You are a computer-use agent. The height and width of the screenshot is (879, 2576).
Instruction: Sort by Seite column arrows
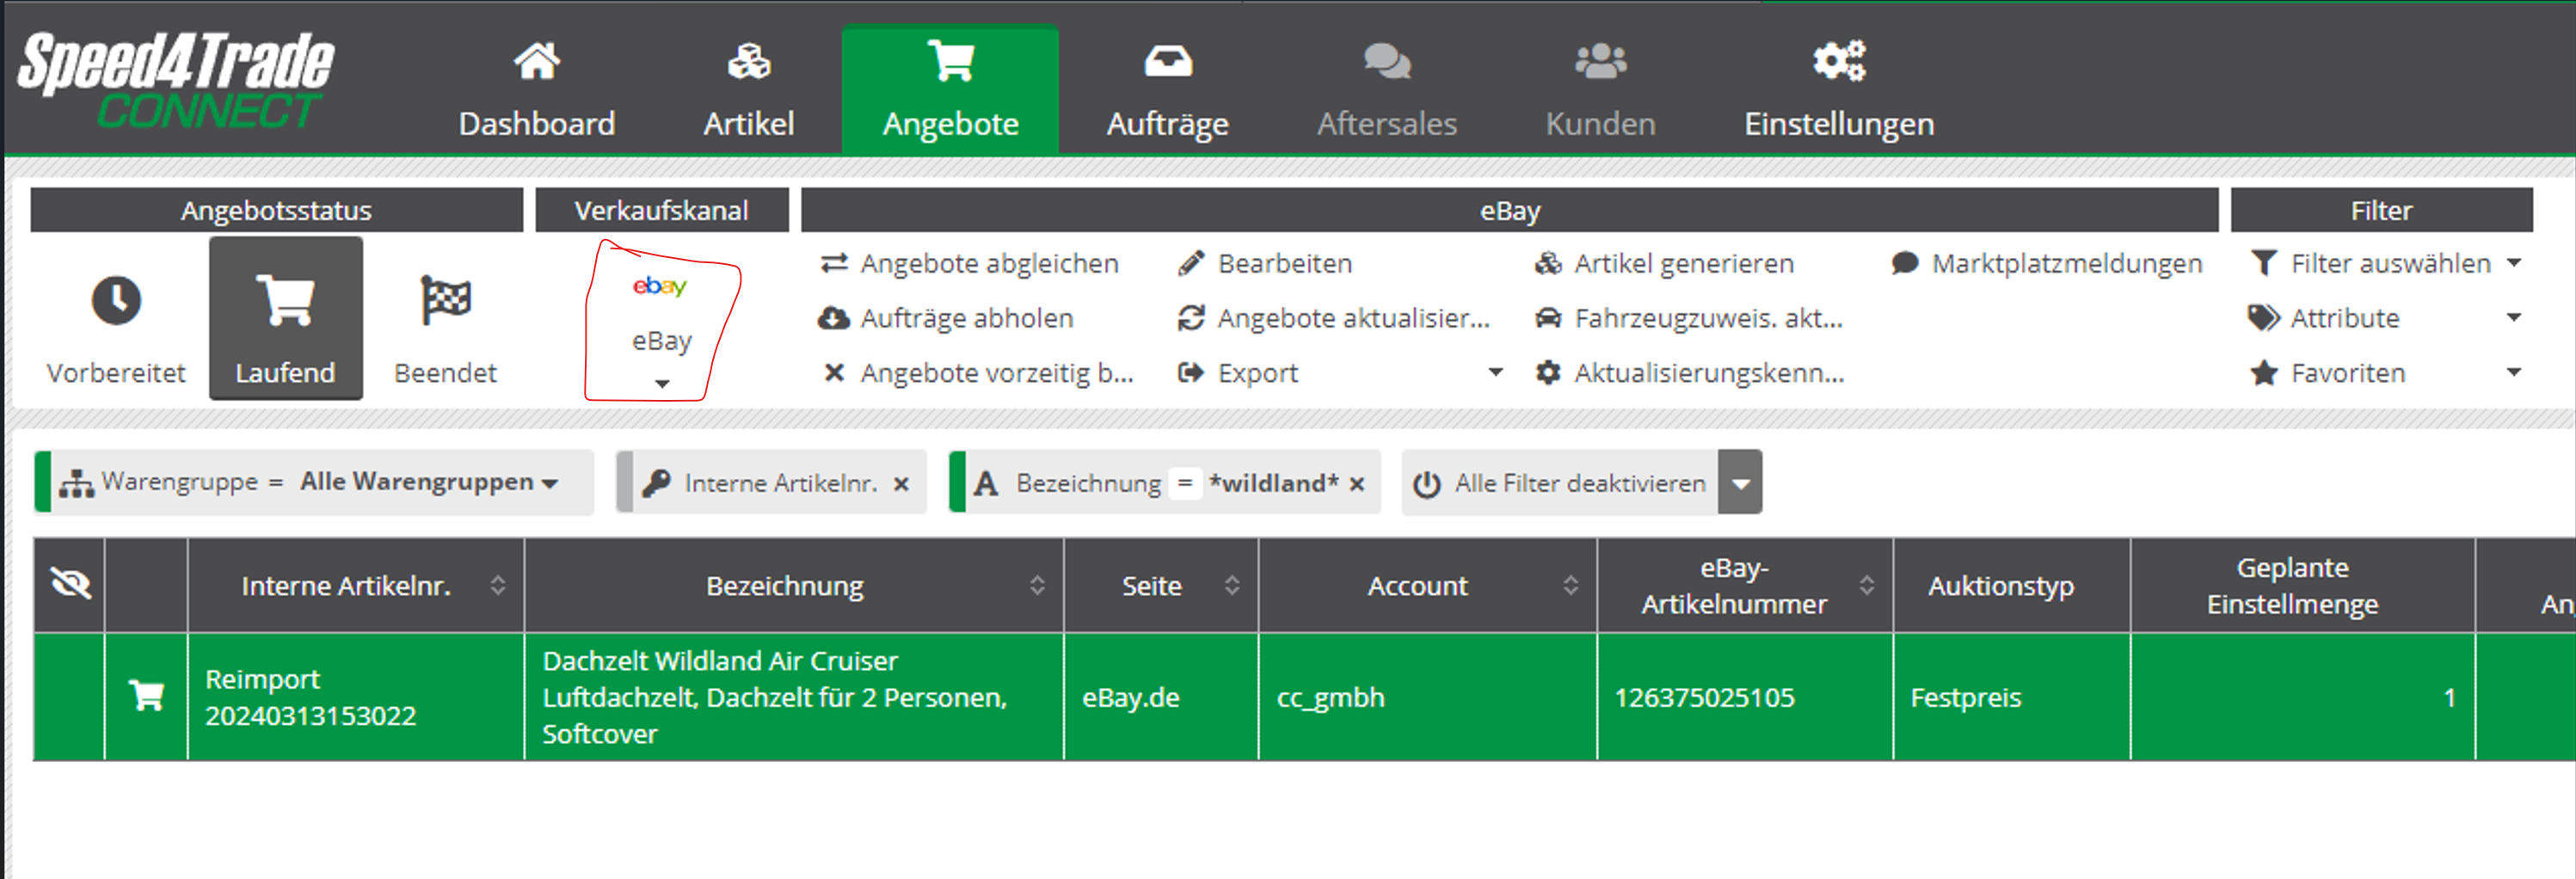pos(1232,585)
